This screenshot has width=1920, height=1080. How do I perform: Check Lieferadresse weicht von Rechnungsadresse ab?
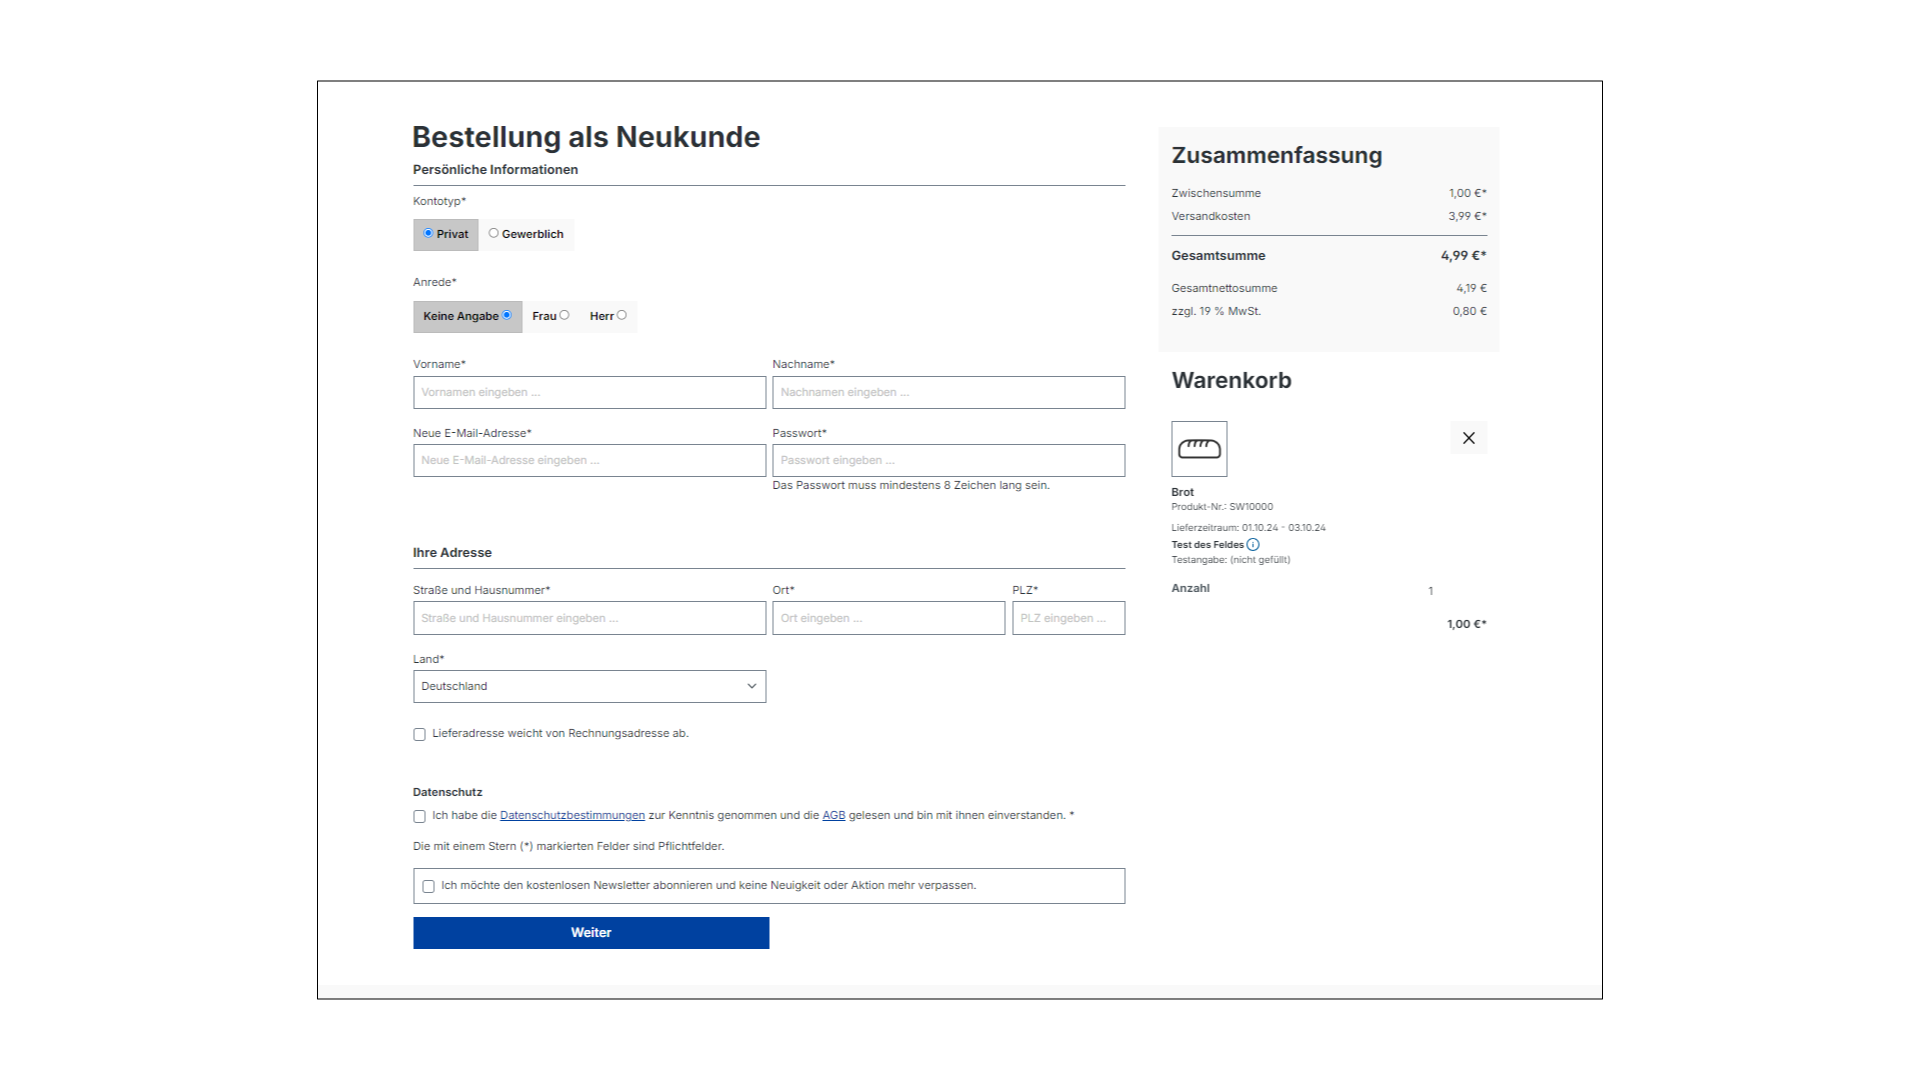[x=419, y=734]
